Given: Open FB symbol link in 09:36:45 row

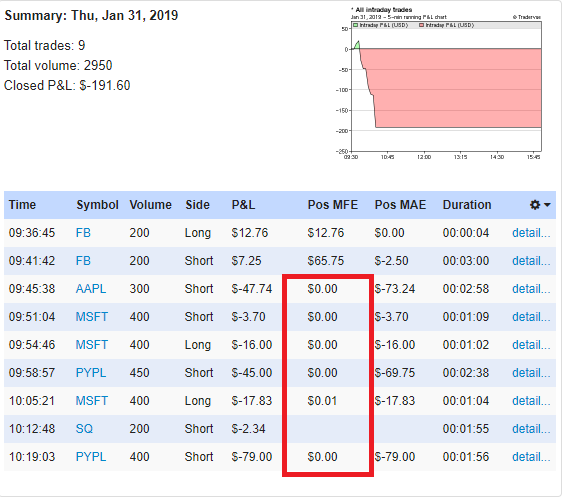Looking at the screenshot, I should click(83, 233).
